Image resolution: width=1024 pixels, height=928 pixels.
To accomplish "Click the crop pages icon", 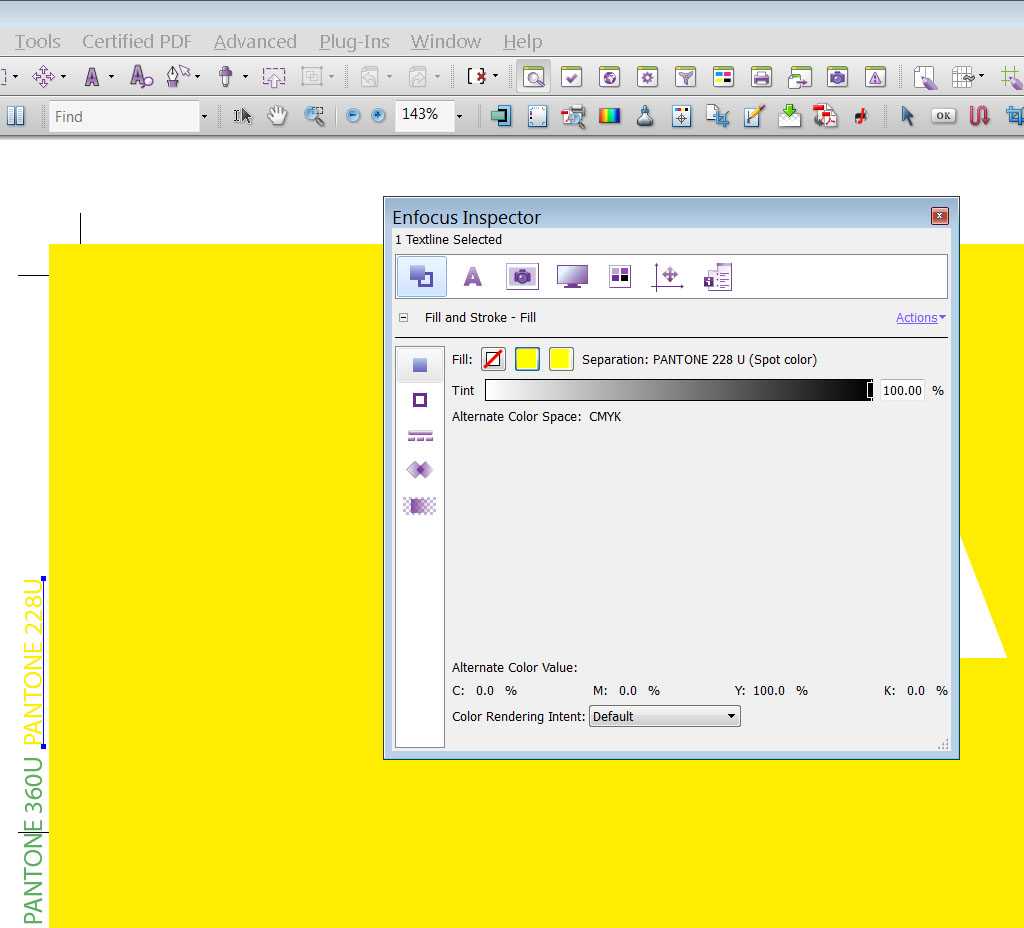I will click(x=718, y=116).
